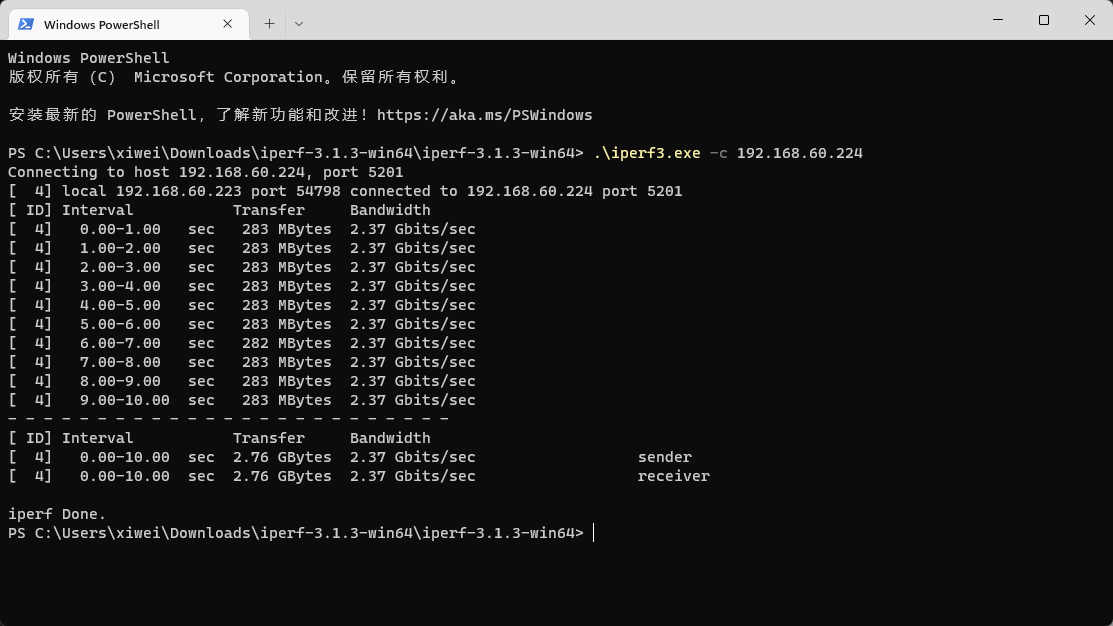
Task: Select the Windows PowerShell tab title
Action: (102, 24)
